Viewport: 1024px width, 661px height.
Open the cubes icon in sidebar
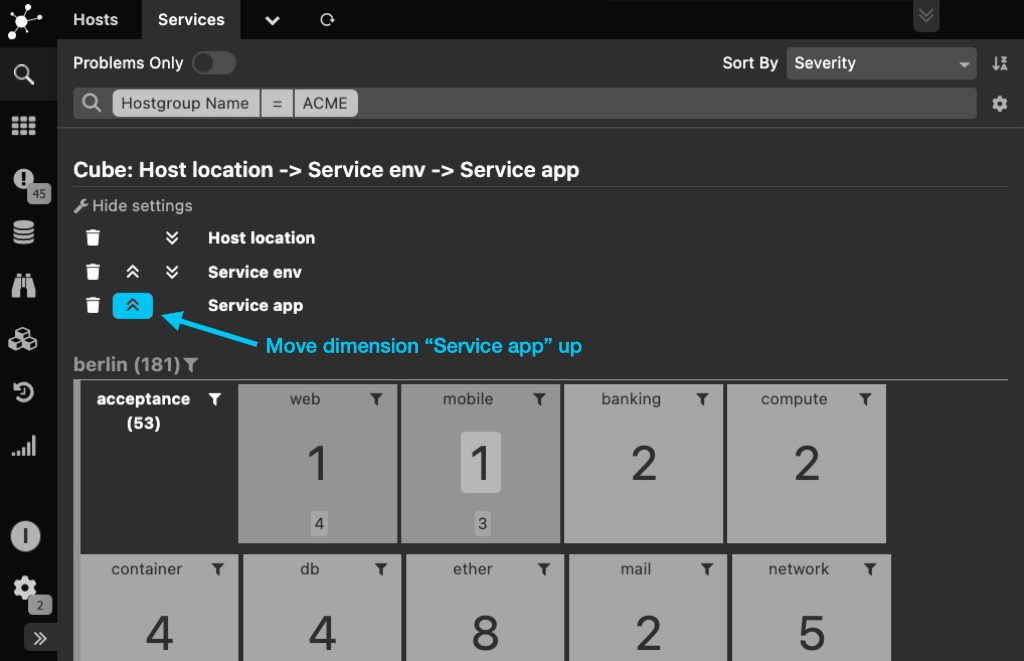coord(24,340)
